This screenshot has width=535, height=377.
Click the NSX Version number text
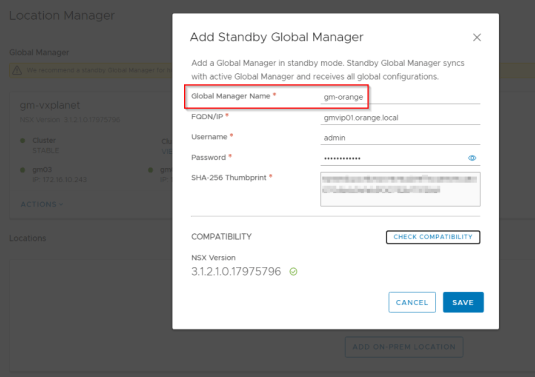[x=236, y=272]
